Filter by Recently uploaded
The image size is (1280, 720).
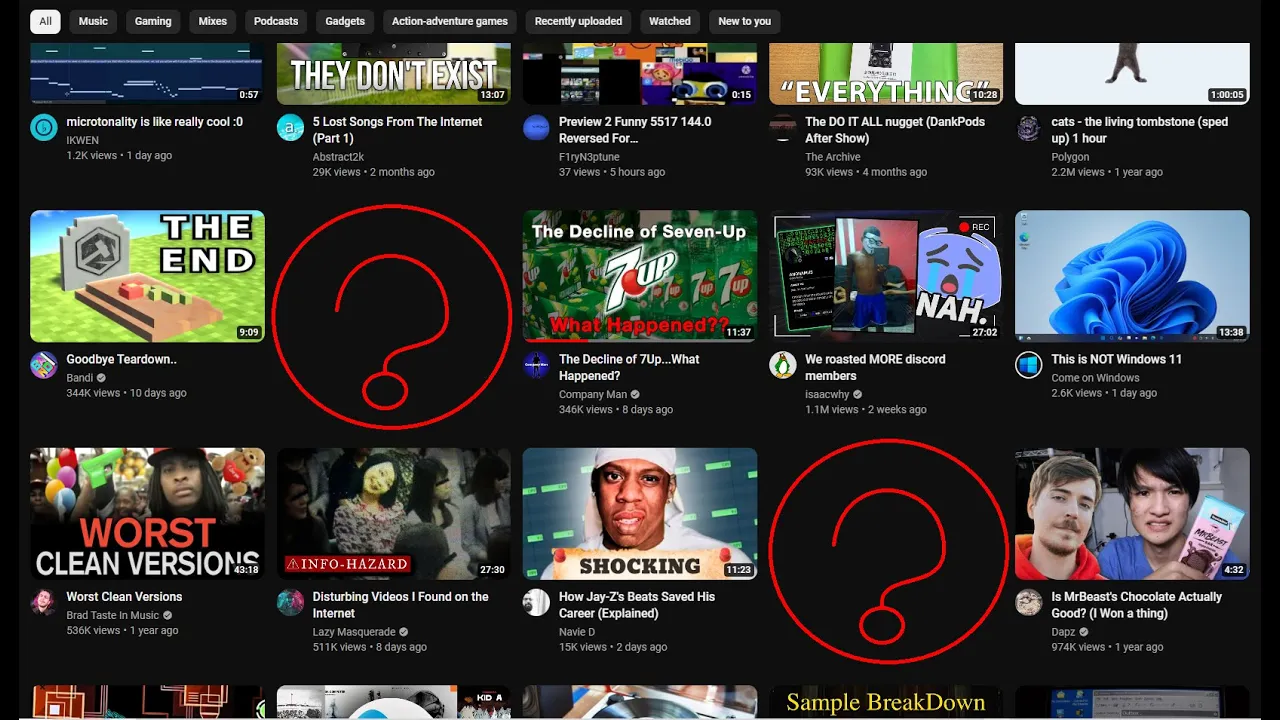click(x=578, y=21)
